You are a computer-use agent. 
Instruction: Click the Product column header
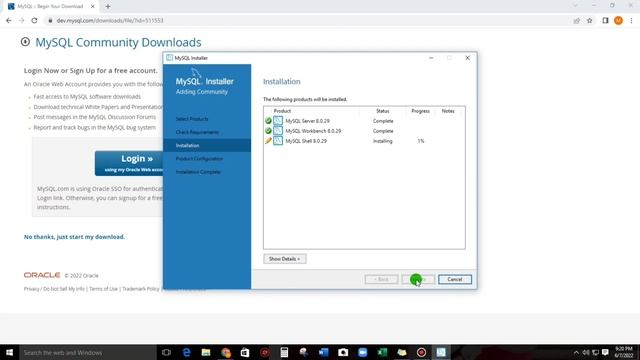282,111
